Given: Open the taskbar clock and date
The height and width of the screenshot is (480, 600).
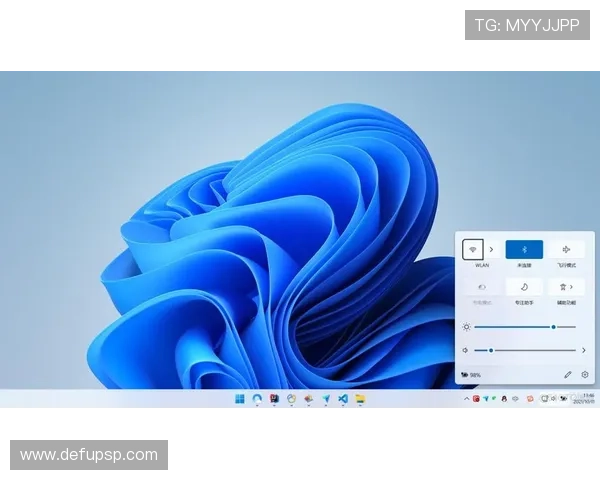Looking at the screenshot, I should [587, 398].
